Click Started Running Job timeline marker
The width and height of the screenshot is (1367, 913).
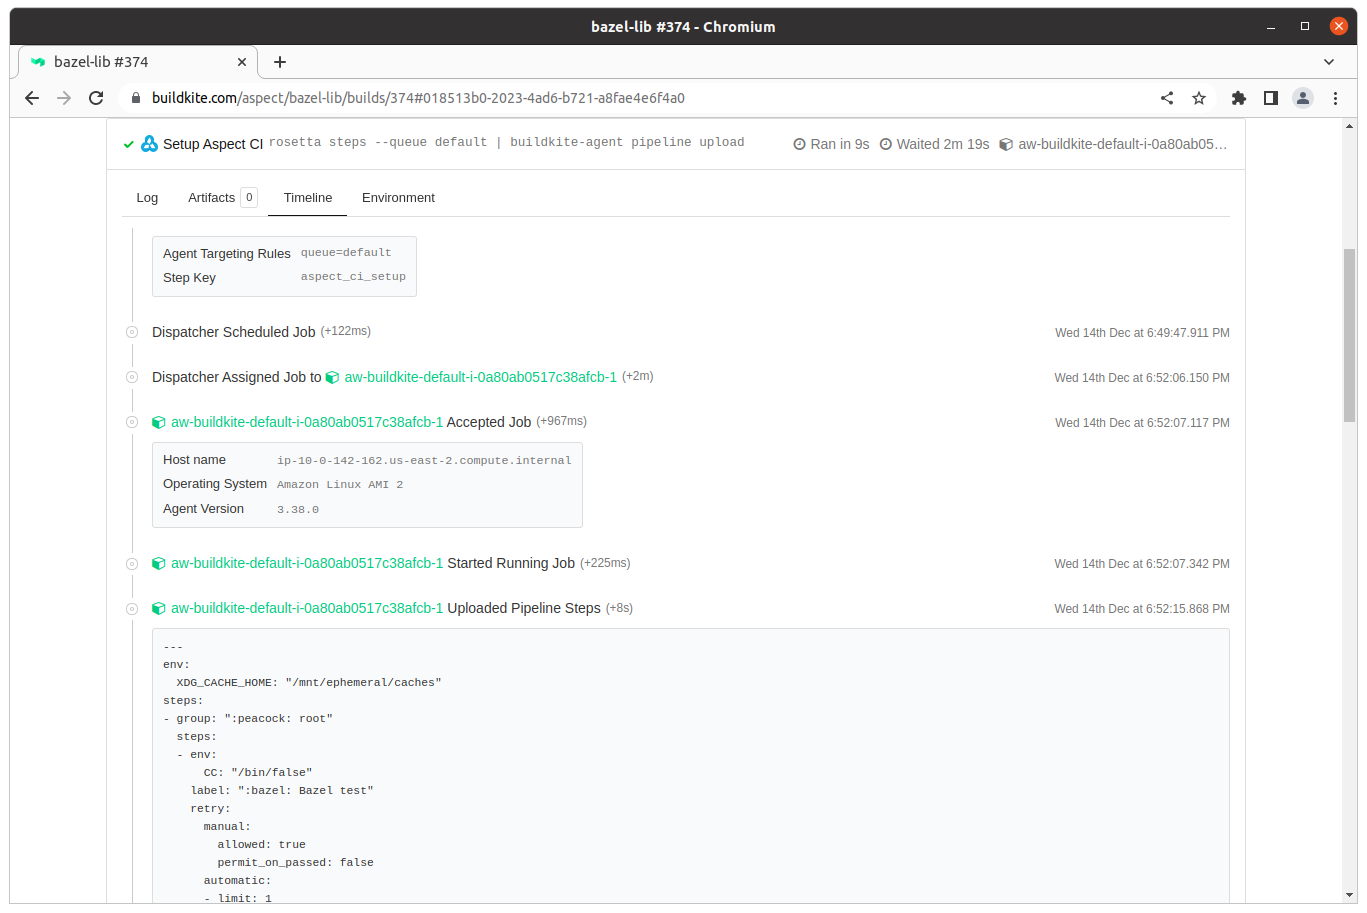coord(132,563)
